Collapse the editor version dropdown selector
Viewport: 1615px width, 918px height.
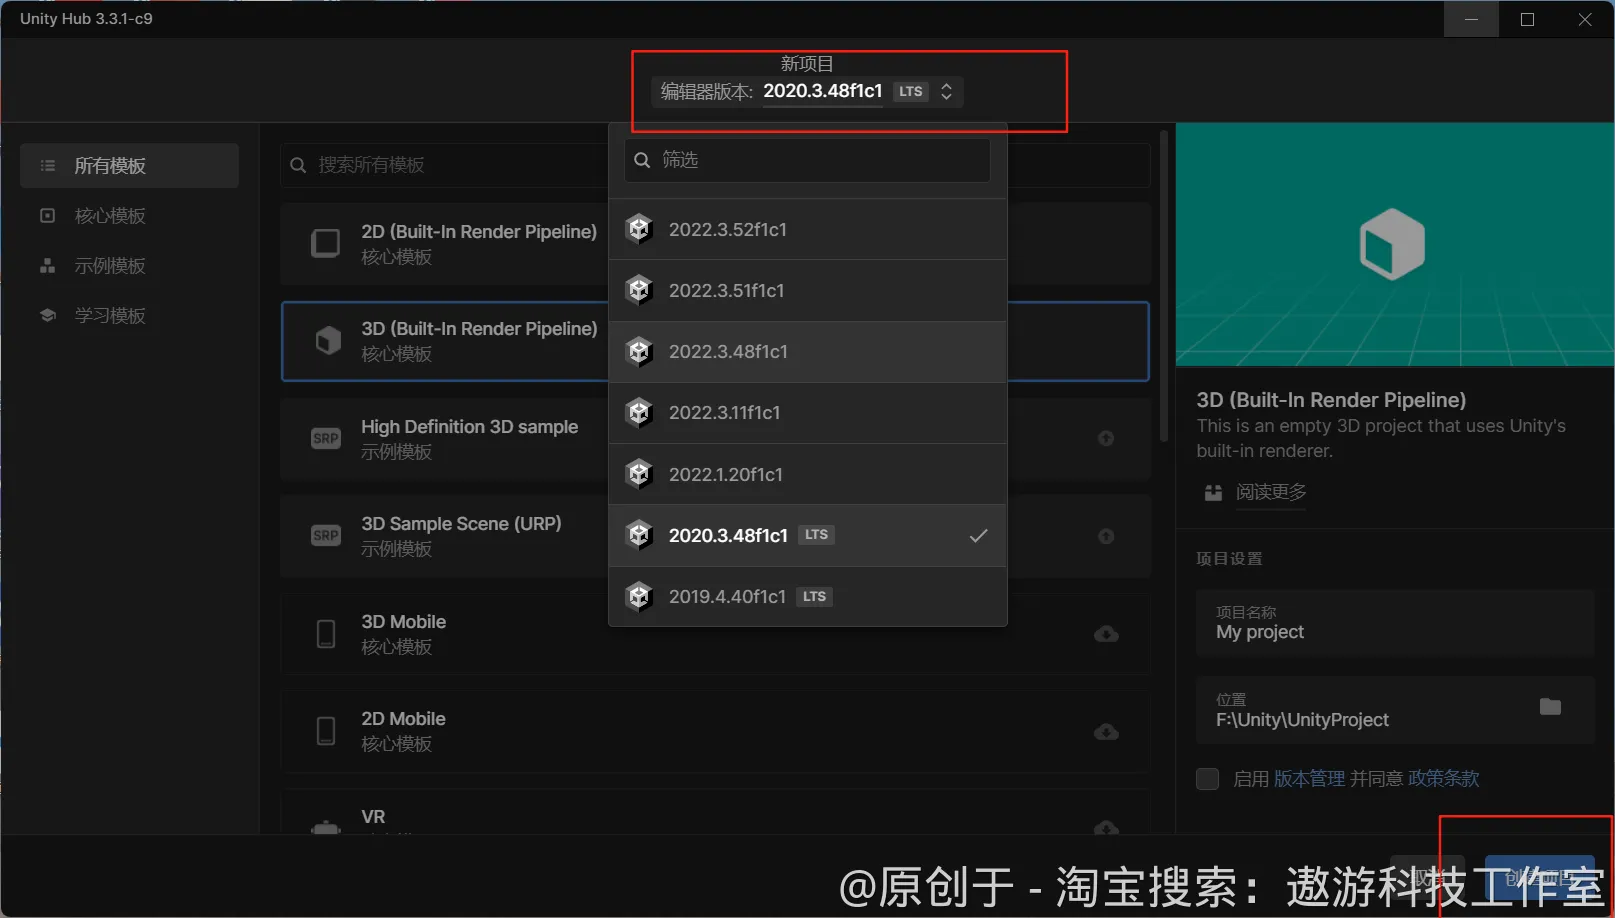tap(946, 92)
